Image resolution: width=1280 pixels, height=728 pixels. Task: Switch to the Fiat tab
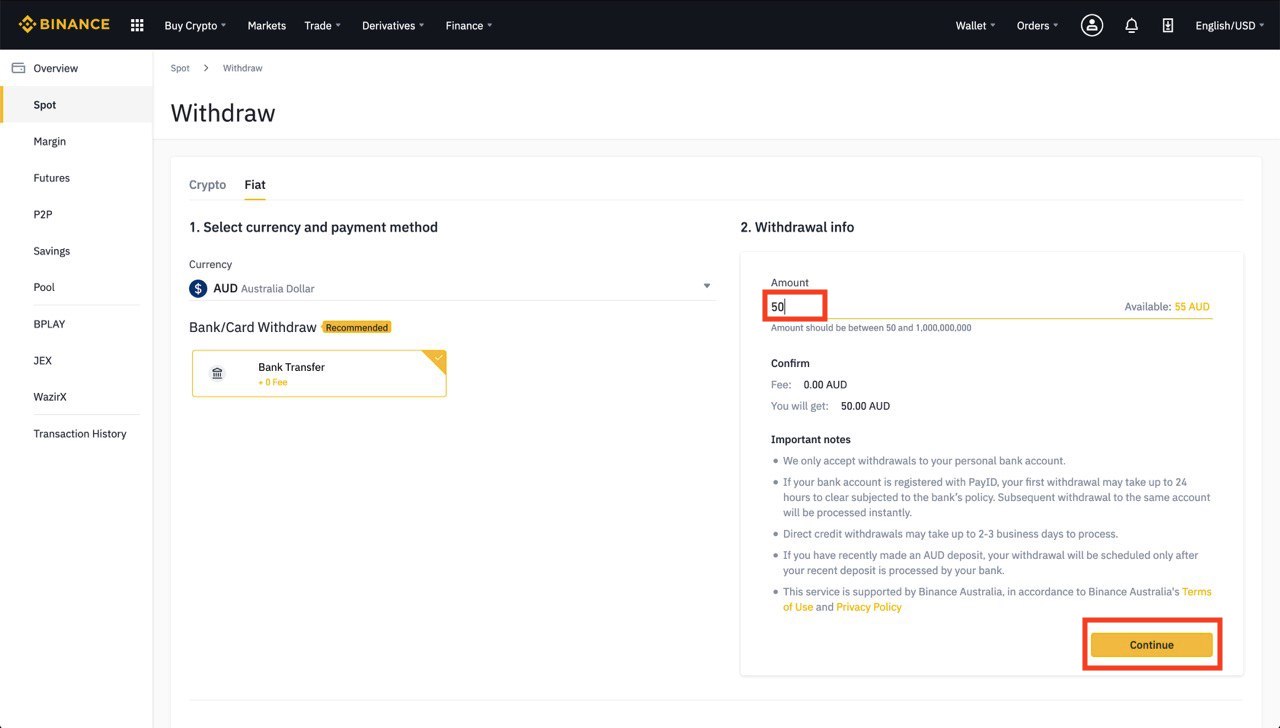pyautogui.click(x=255, y=185)
